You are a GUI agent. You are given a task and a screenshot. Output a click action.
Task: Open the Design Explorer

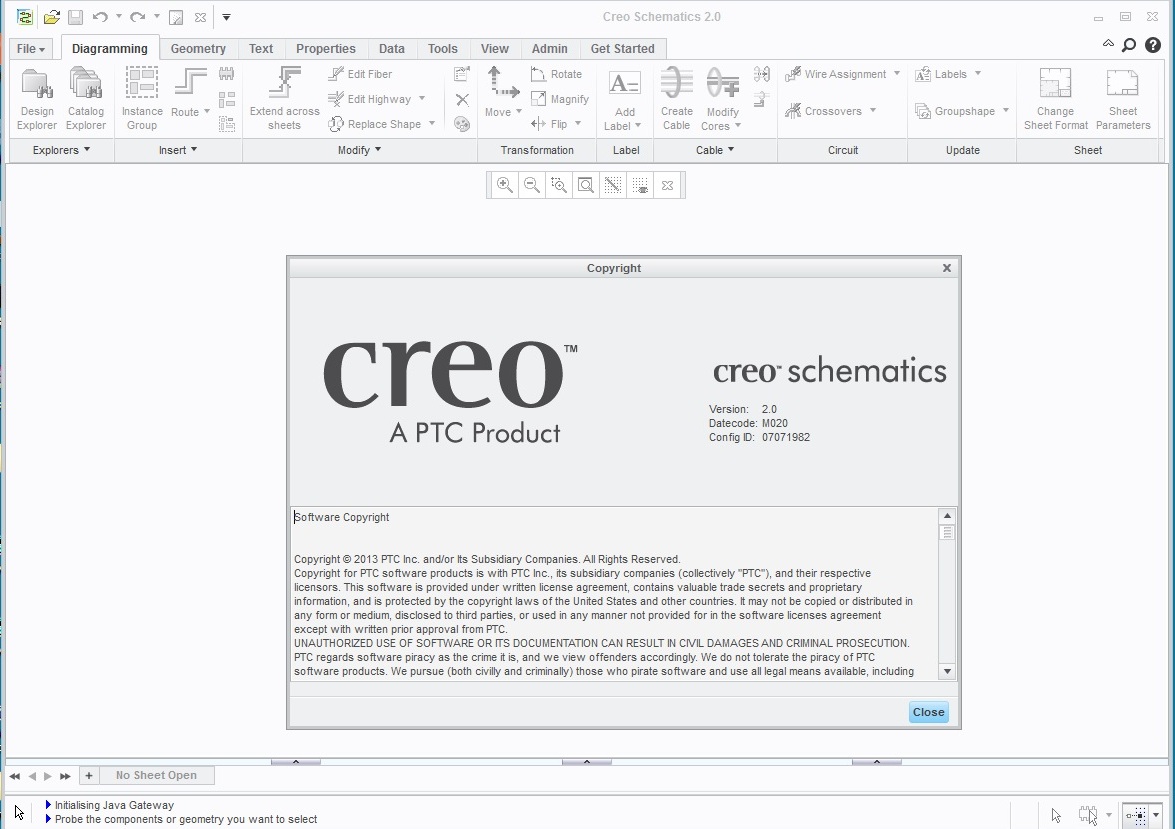click(37, 98)
